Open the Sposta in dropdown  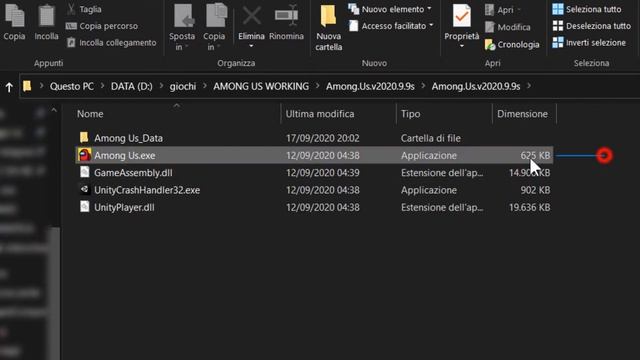click(182, 41)
